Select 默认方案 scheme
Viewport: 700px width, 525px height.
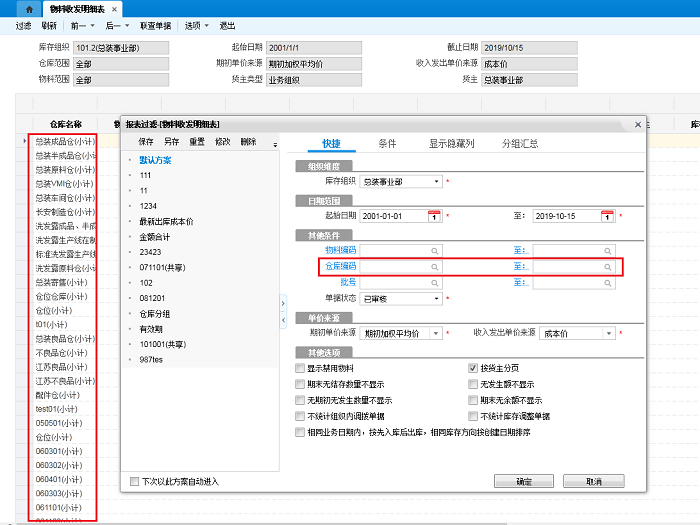pos(155,160)
